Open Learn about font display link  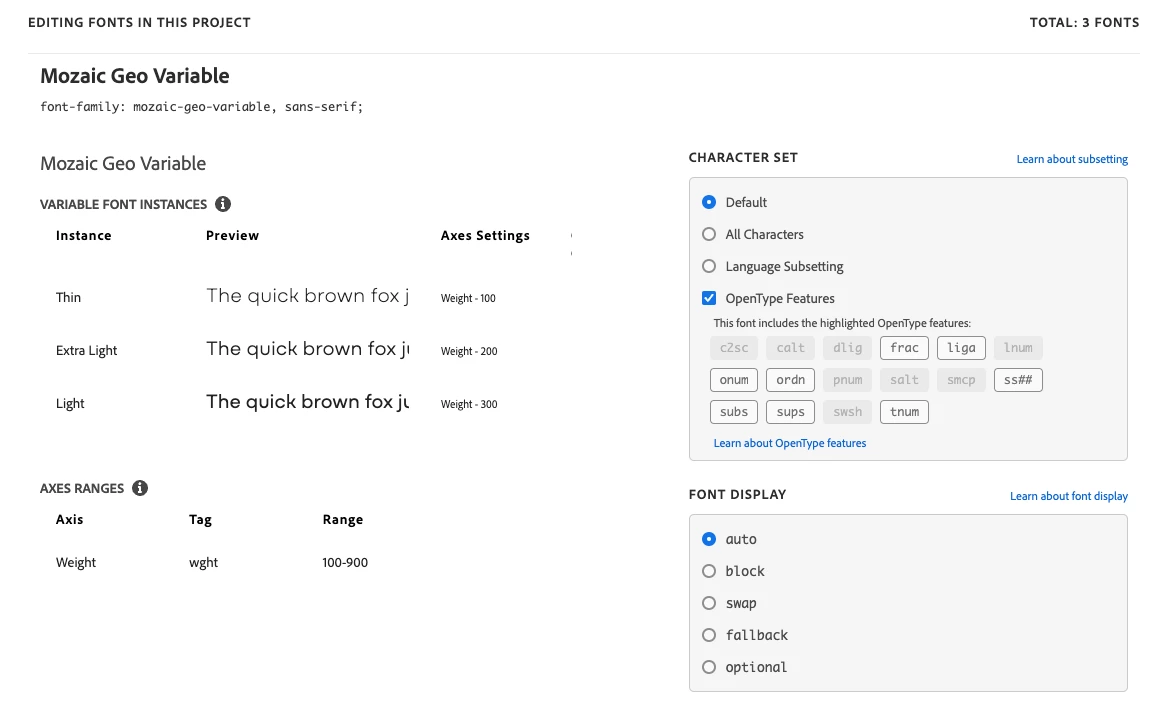1068,496
